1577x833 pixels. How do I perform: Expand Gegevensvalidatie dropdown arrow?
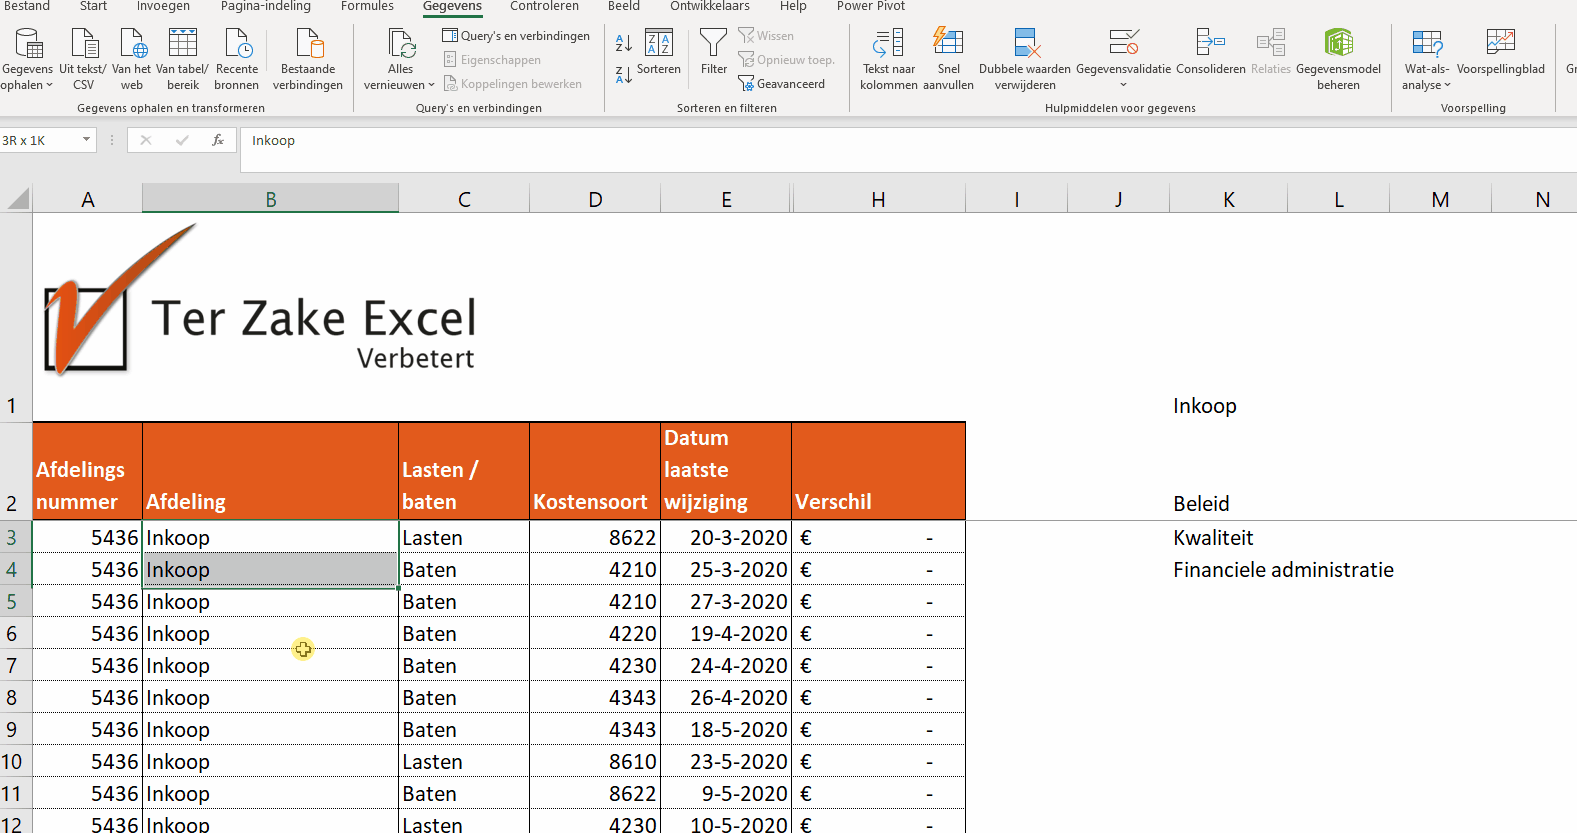pyautogui.click(x=1123, y=86)
